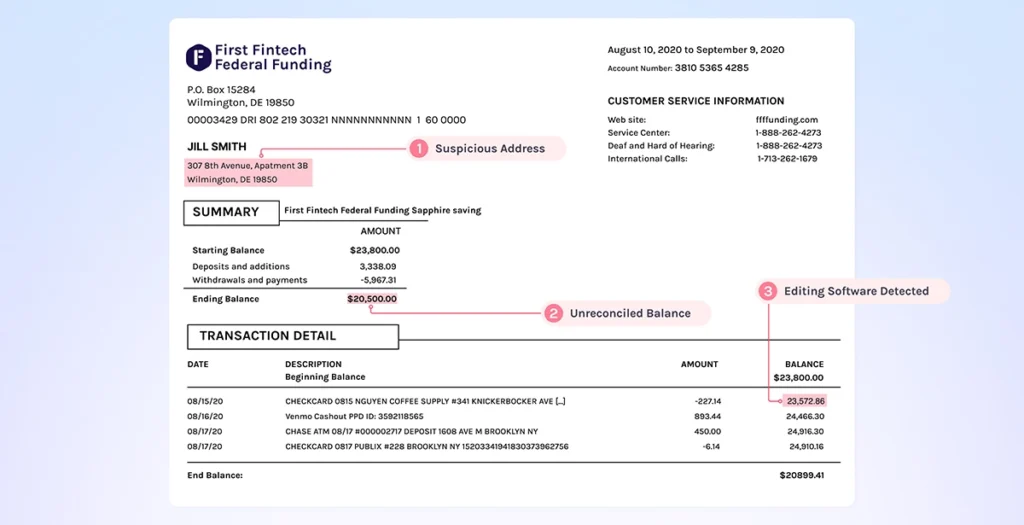
Task: Click the Service Center phone number
Action: [789, 133]
